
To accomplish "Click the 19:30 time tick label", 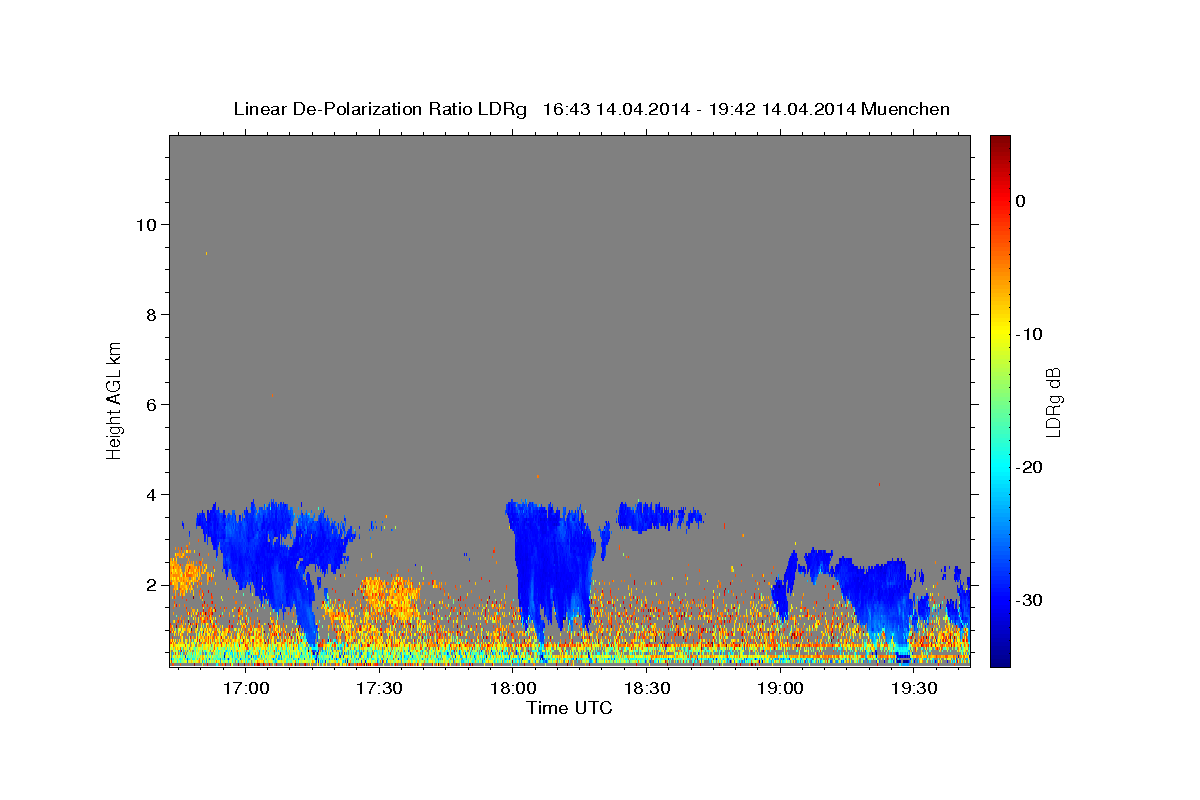I will click(914, 688).
